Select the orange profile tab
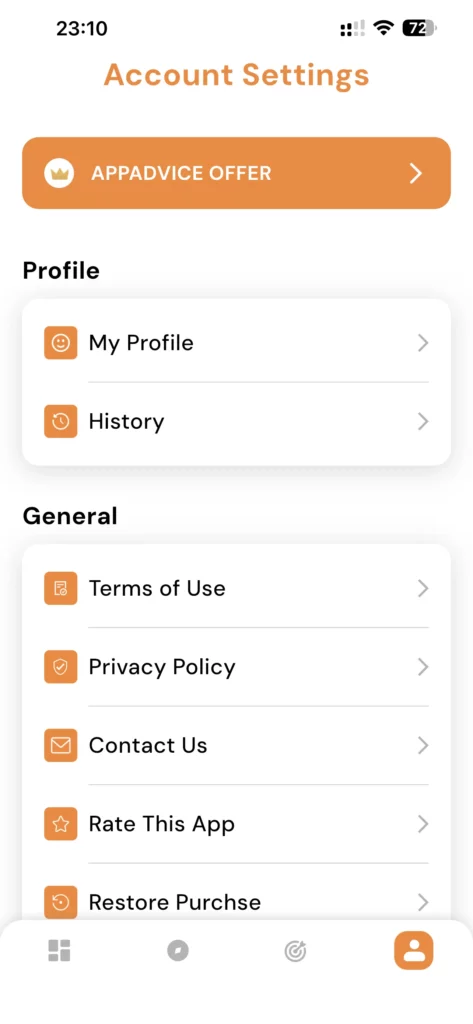Screen dimensions: 473x1024 [x=414, y=950]
